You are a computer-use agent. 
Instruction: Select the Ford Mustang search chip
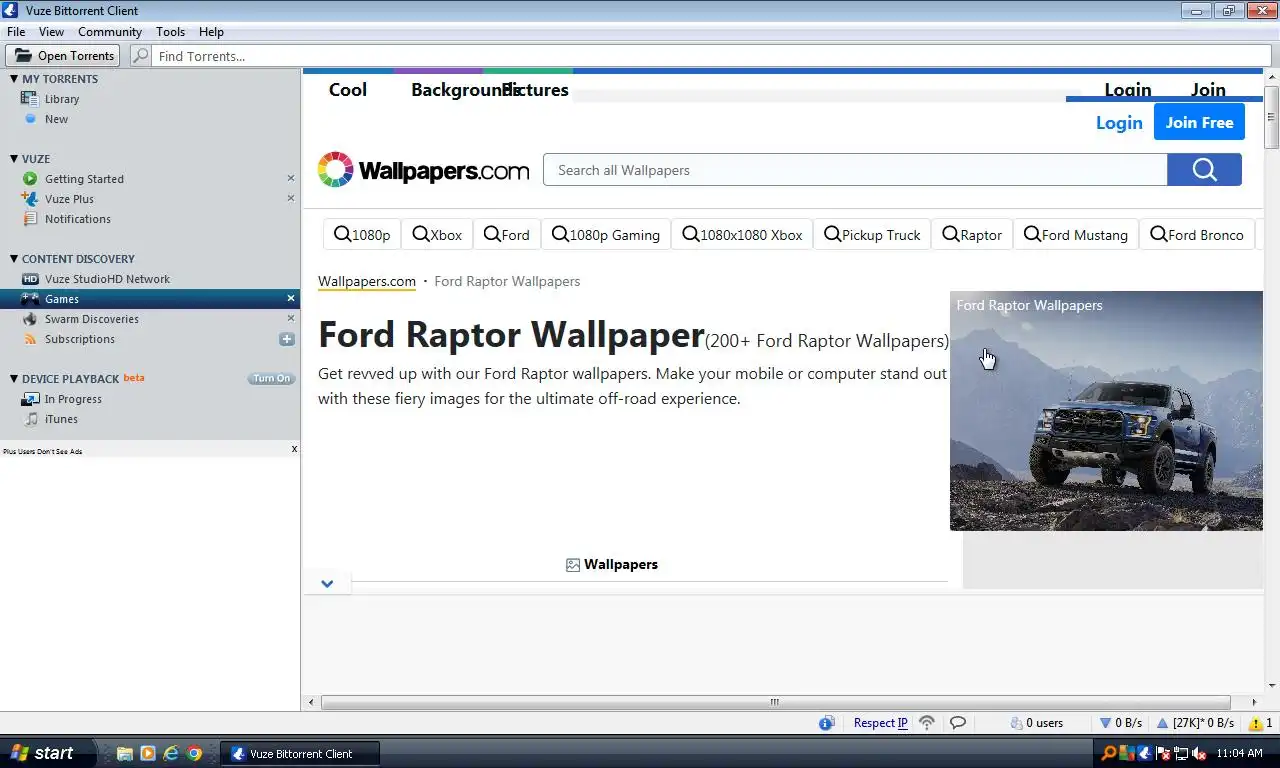(1076, 235)
